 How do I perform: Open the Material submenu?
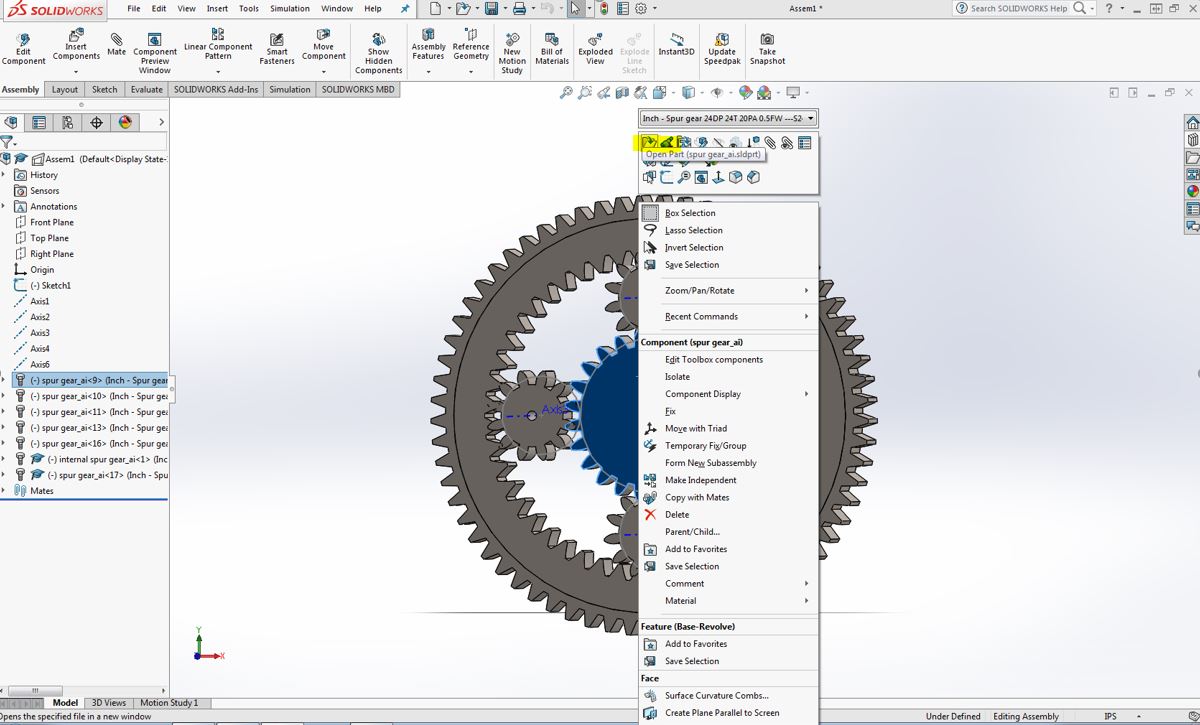coord(728,601)
